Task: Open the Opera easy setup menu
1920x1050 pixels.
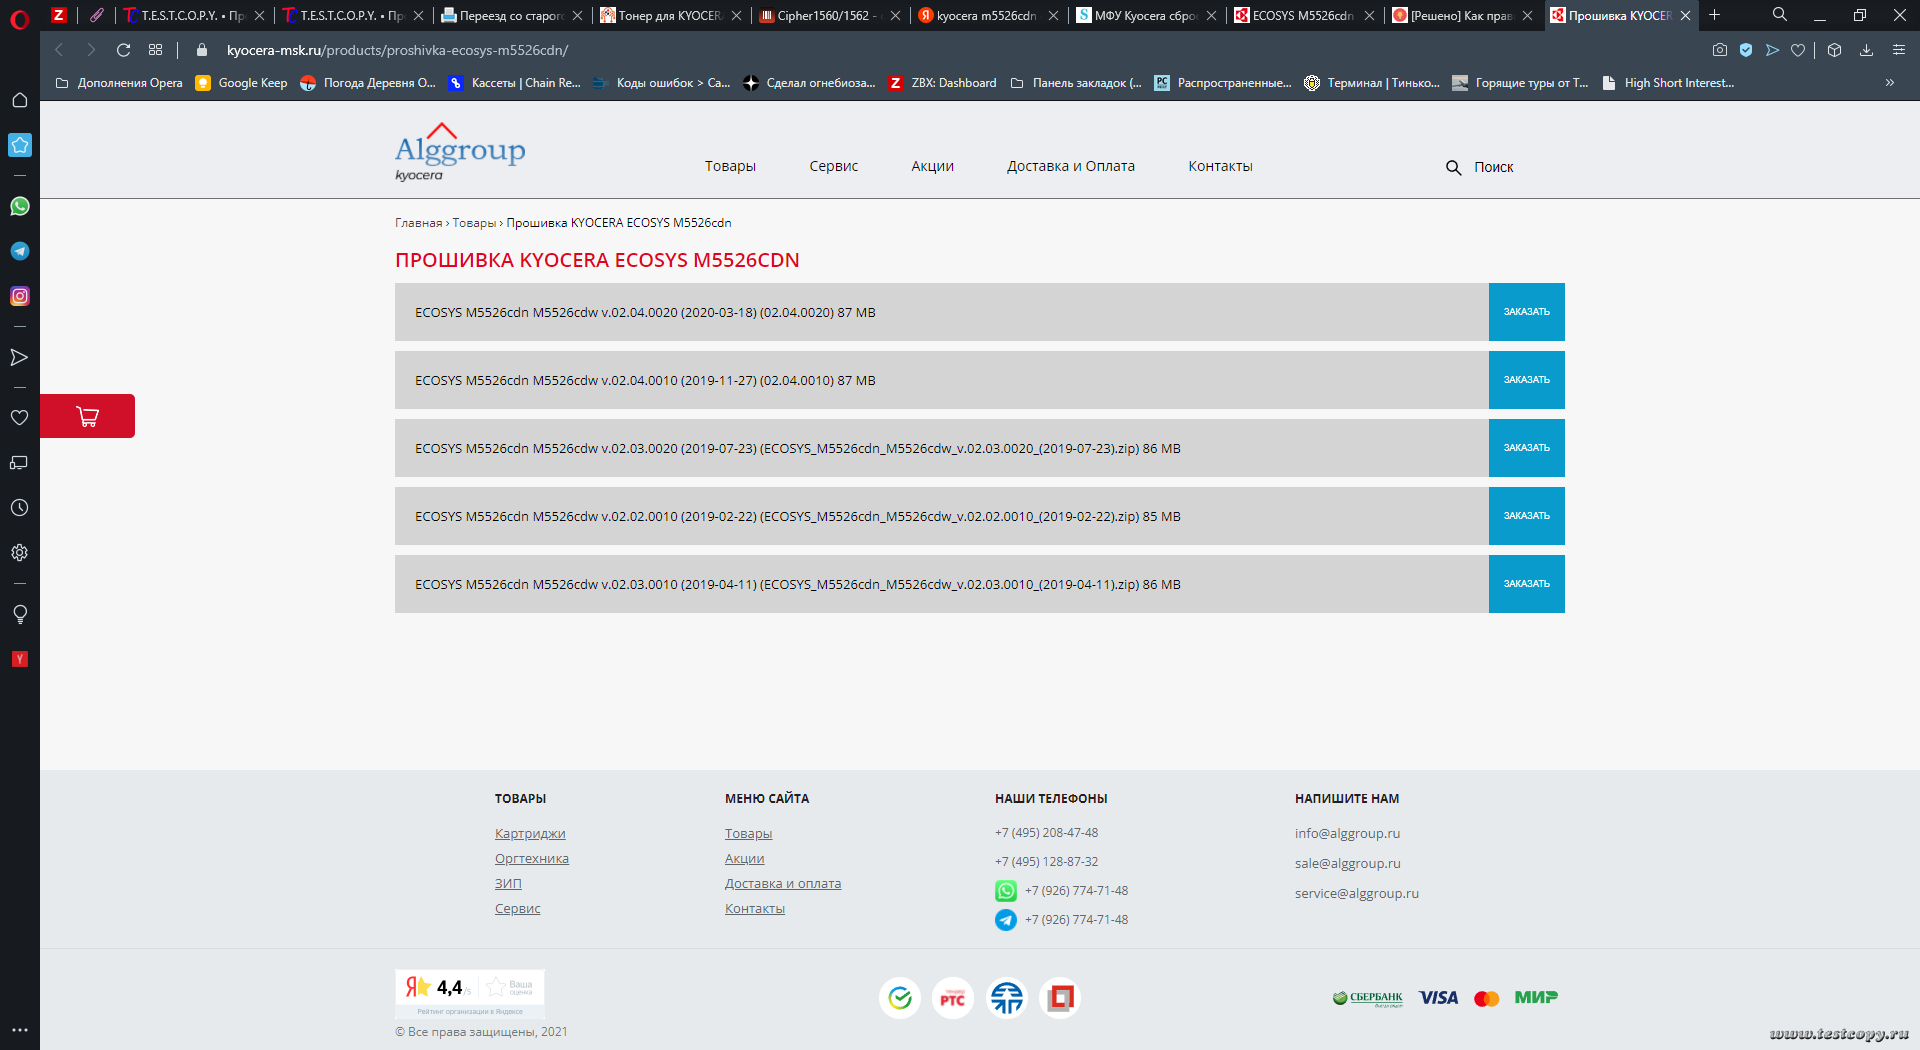Action: coord(1898,50)
